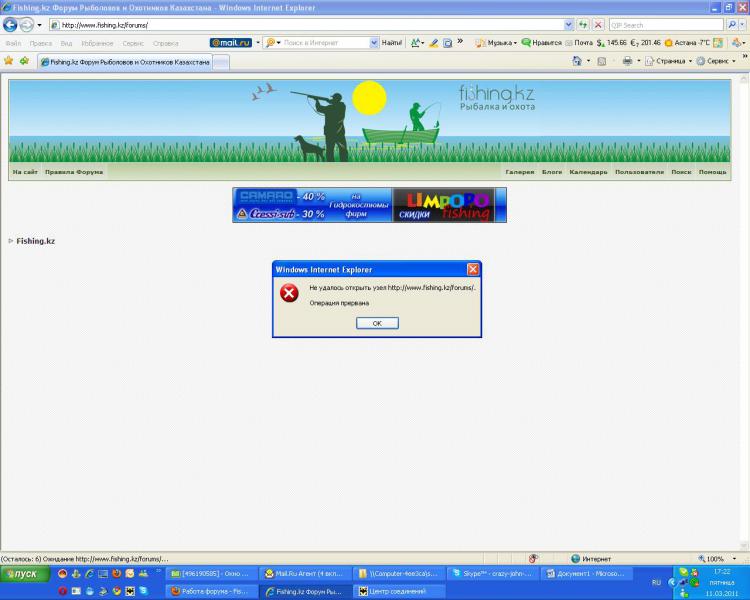The height and width of the screenshot is (600, 750).
Task: Click the Print icon
Action: click(x=627, y=61)
